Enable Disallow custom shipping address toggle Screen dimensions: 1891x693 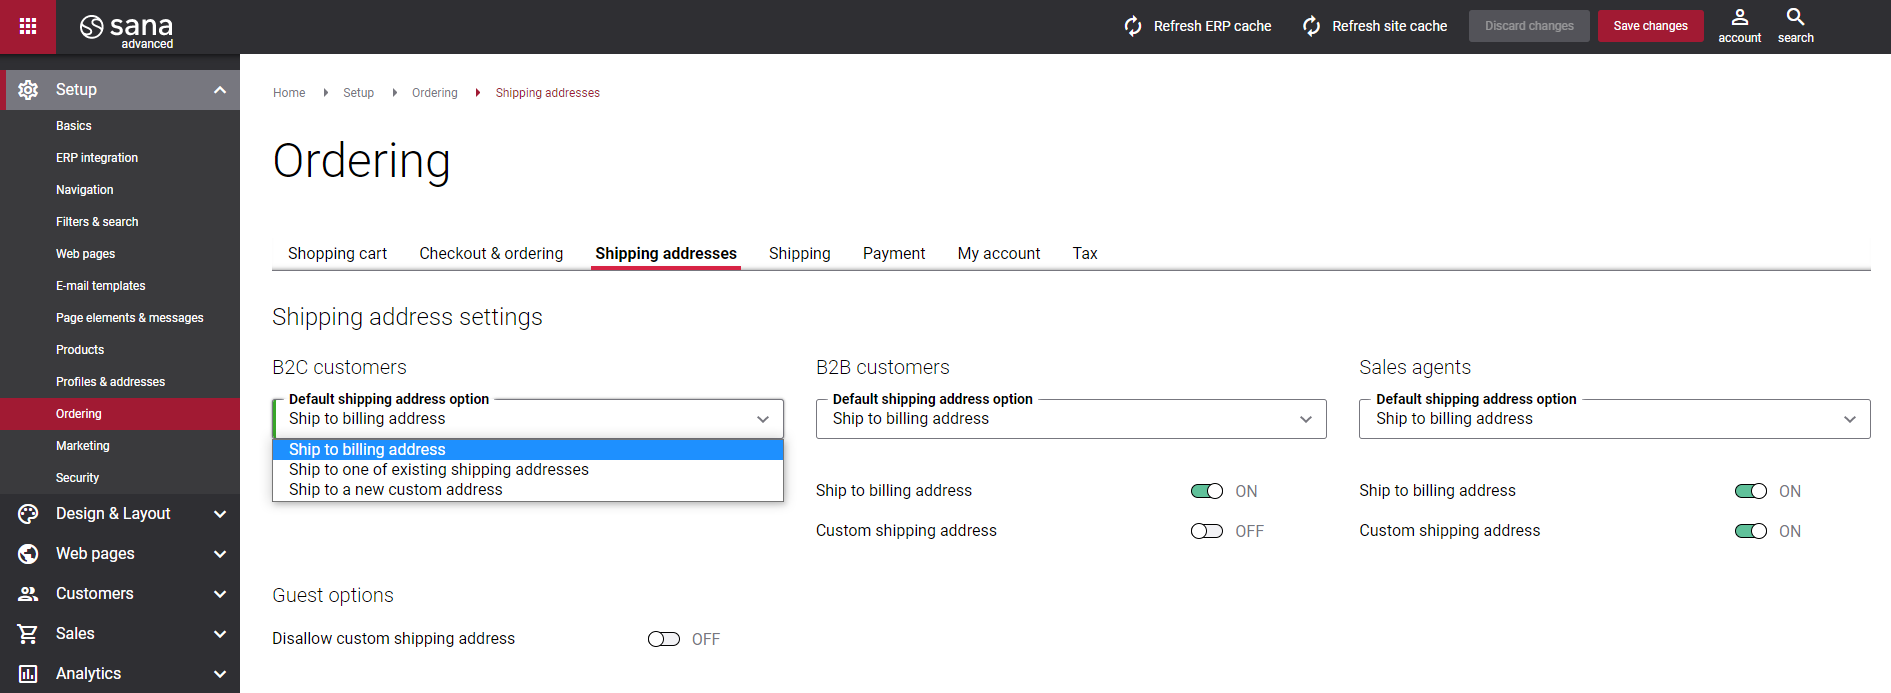664,639
